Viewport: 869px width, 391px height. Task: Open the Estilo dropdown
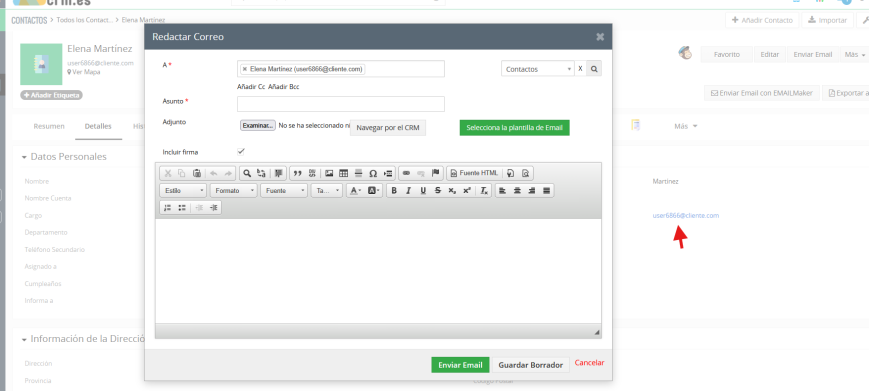pyautogui.click(x=183, y=191)
